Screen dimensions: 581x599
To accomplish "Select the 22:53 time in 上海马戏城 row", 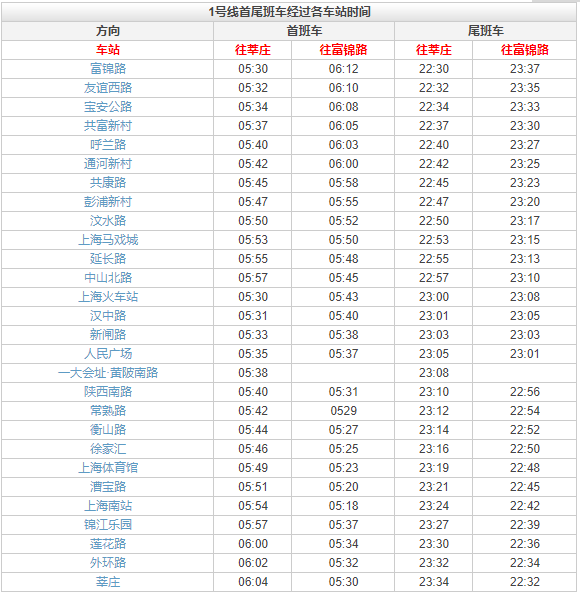I will (x=434, y=240).
